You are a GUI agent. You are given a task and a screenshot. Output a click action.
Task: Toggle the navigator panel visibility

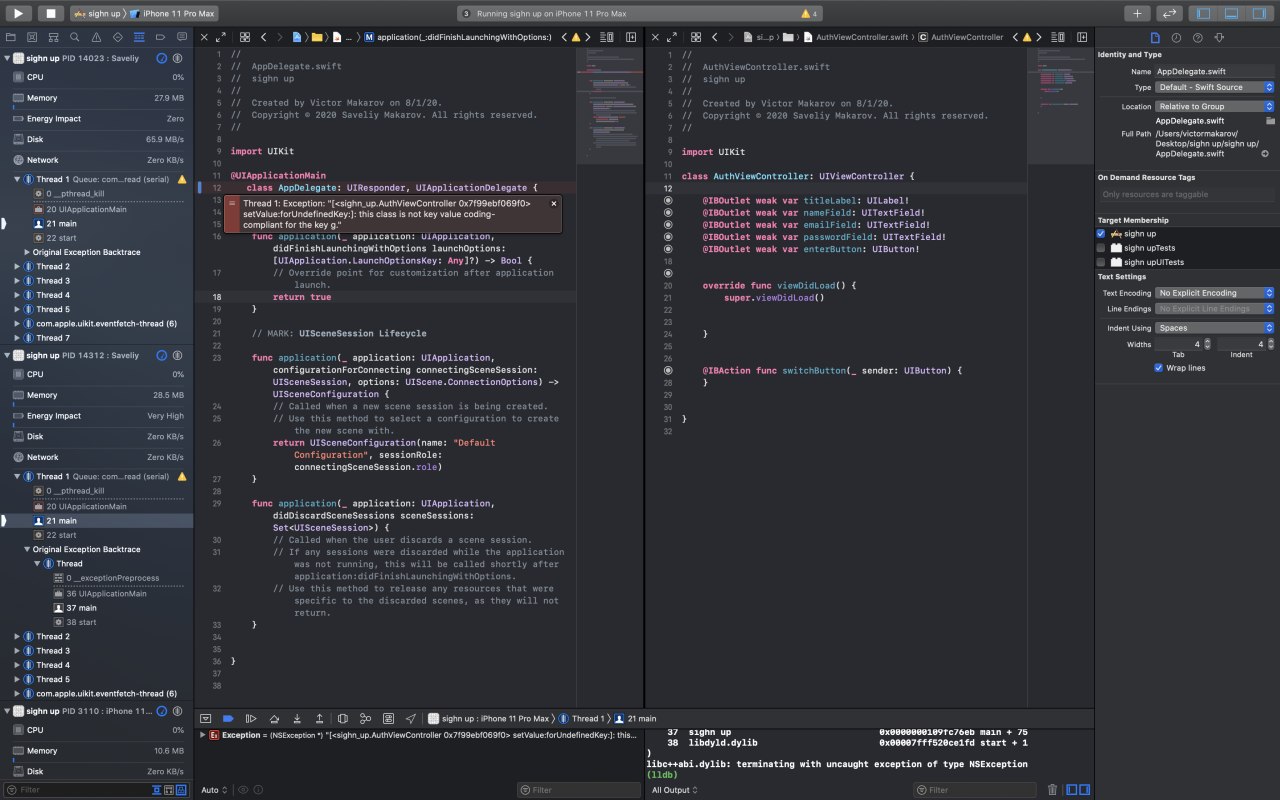point(1204,13)
